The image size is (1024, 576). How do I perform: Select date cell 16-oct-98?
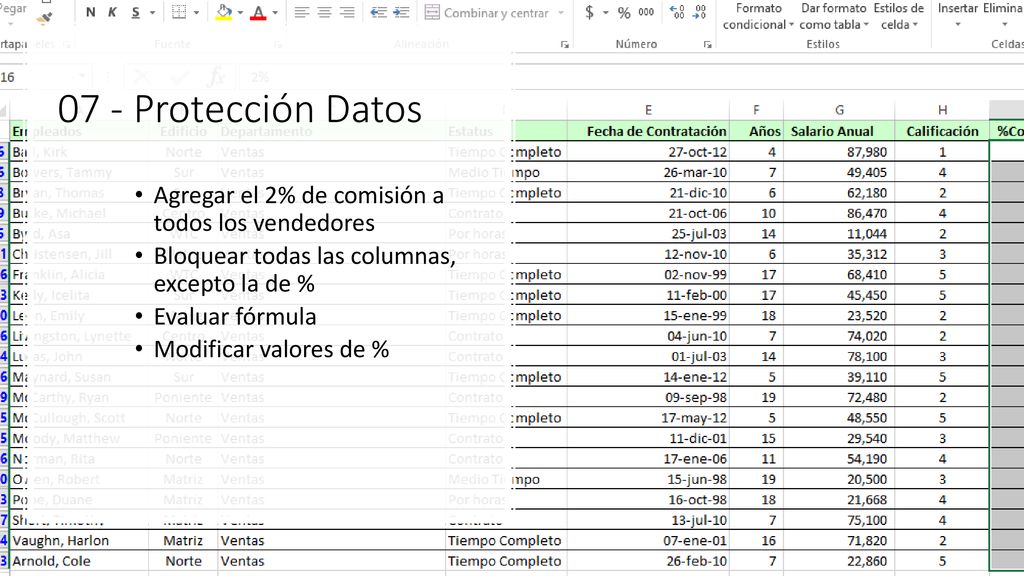point(648,500)
